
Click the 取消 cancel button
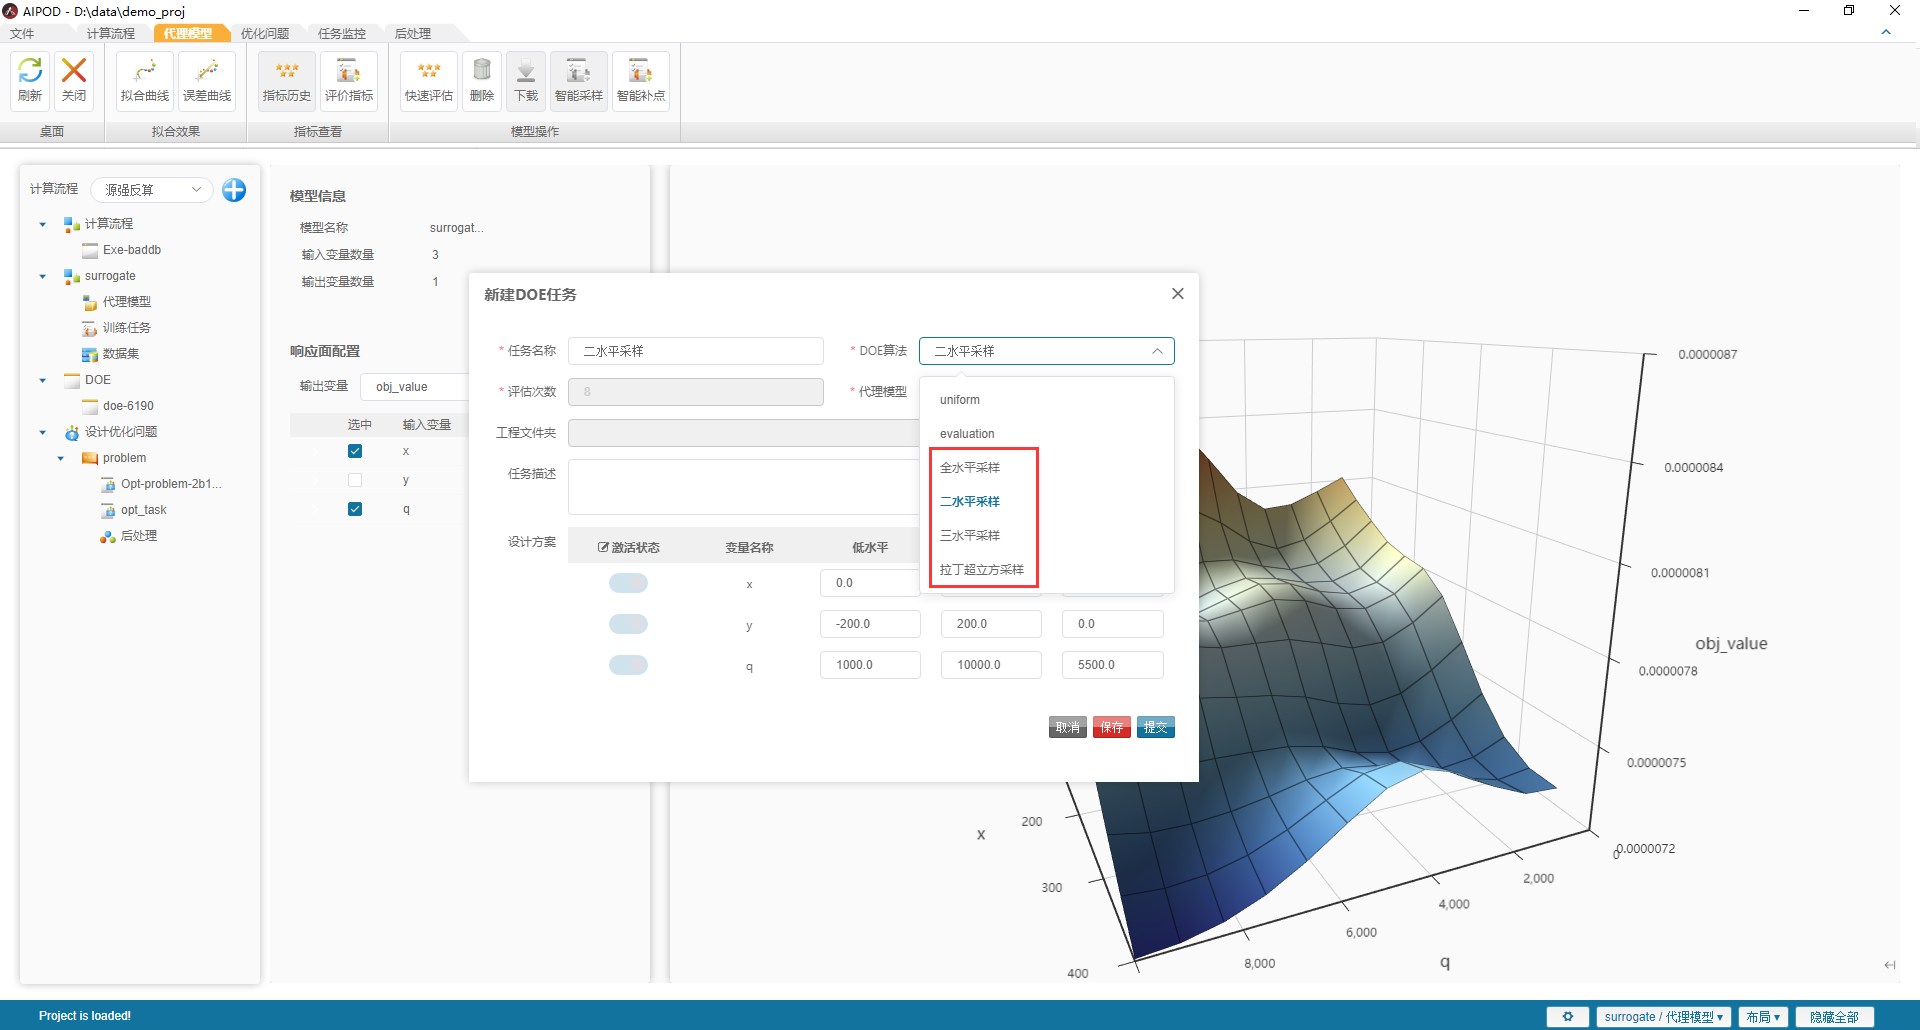coord(1068,727)
